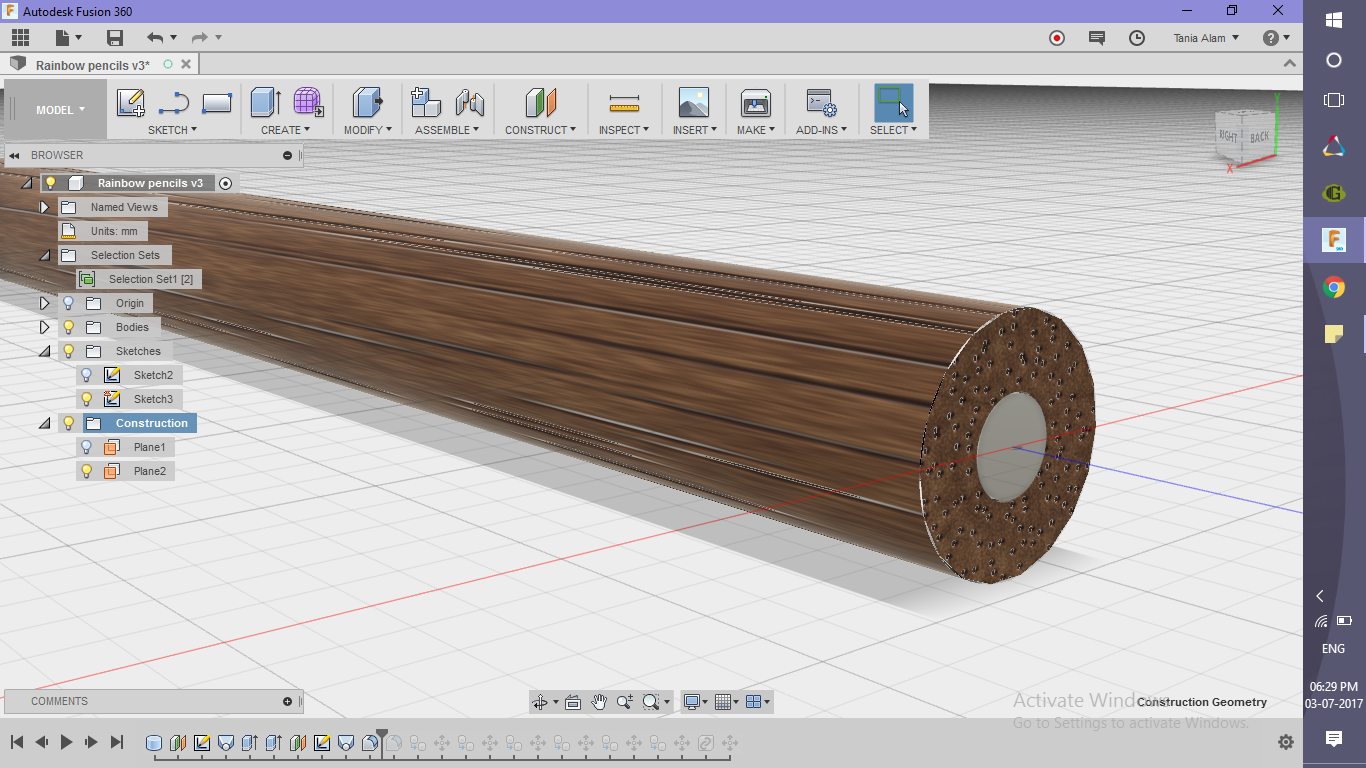Open the data panel grid icon
Image resolution: width=1366 pixels, height=768 pixels.
point(20,38)
